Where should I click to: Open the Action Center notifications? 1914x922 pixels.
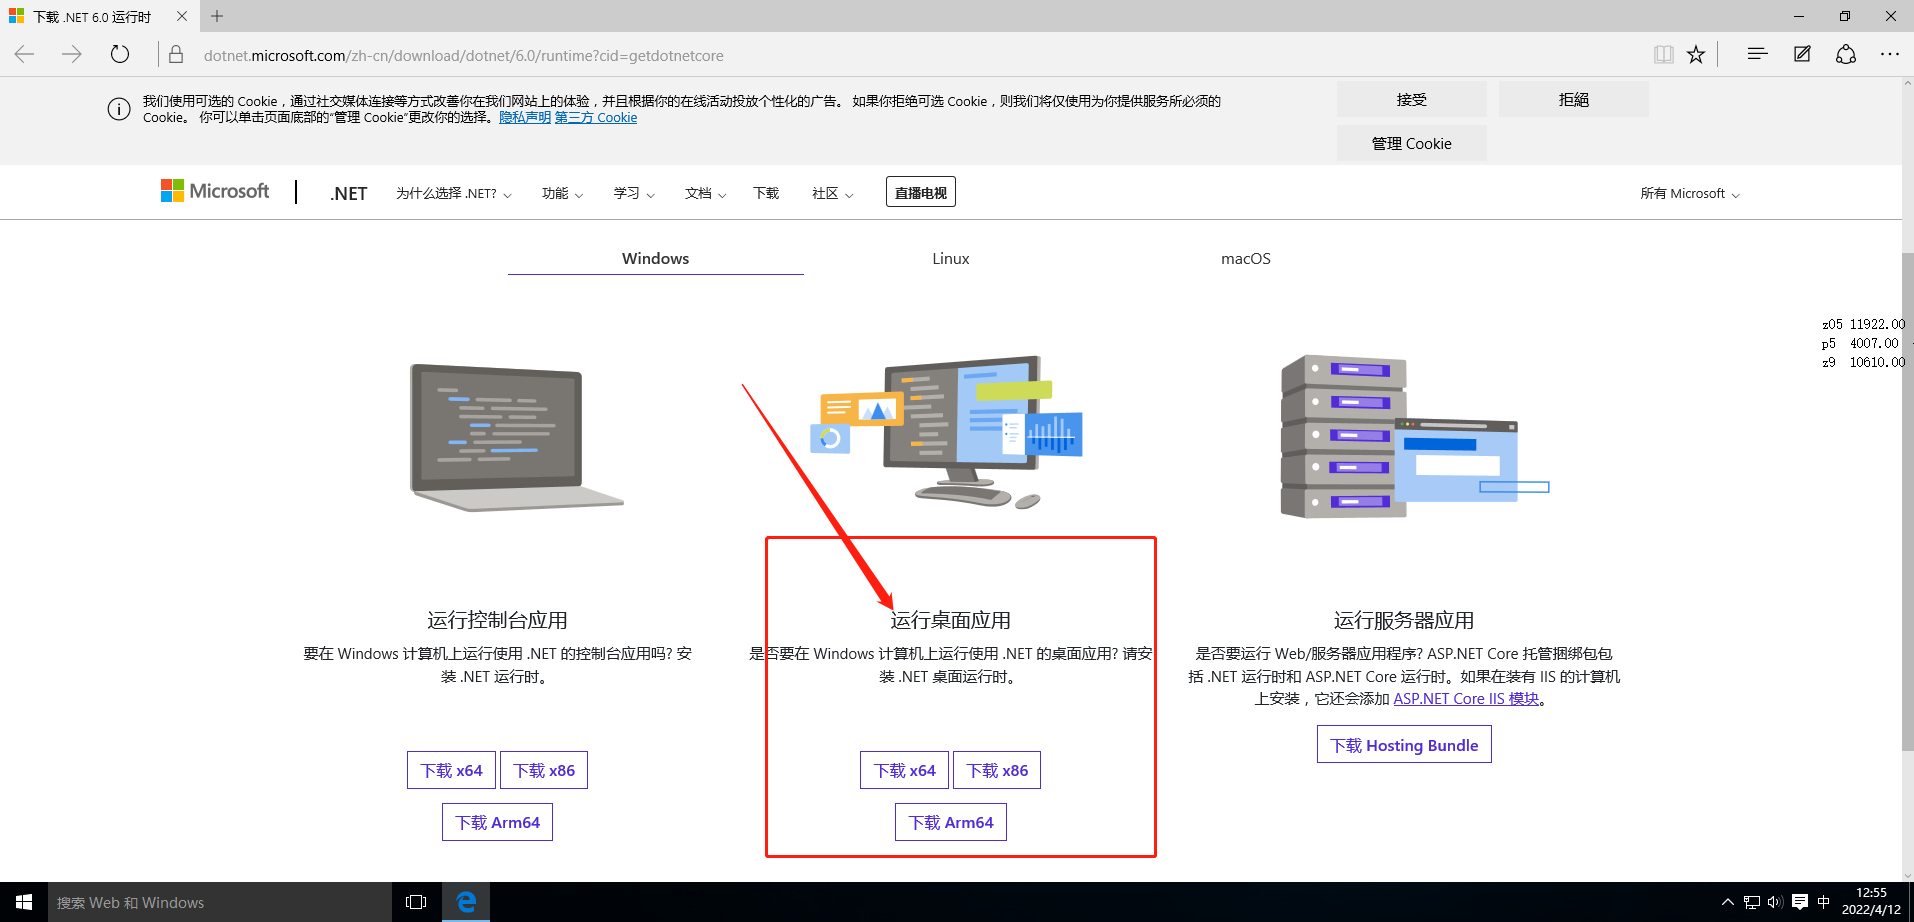point(1800,902)
